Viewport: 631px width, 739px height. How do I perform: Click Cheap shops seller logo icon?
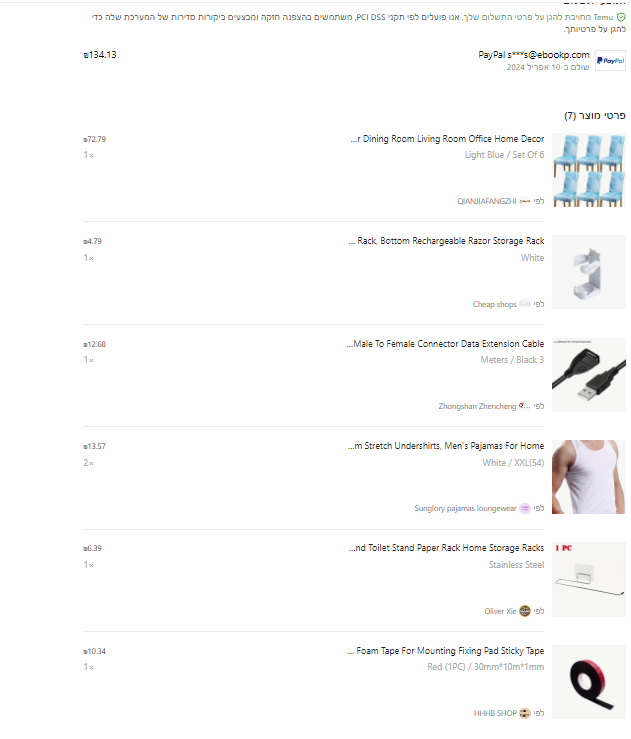pos(525,304)
